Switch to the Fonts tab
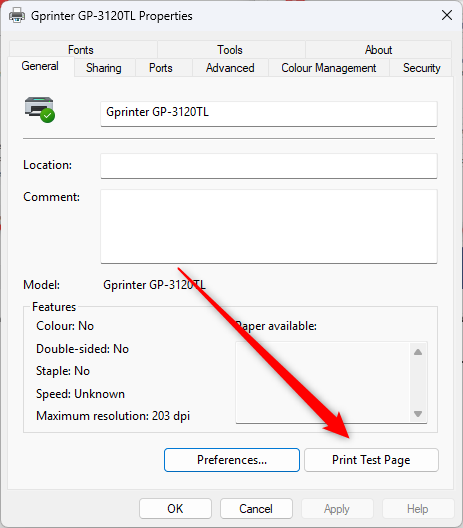This screenshot has width=463, height=528. [80, 50]
